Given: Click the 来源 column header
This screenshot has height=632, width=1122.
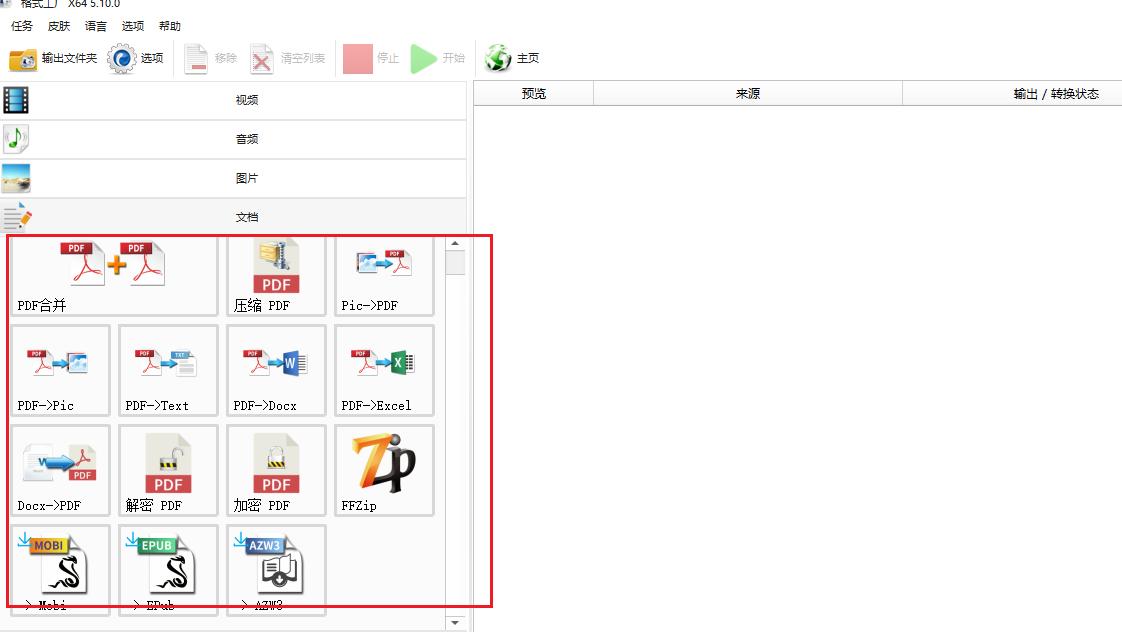Looking at the screenshot, I should [748, 94].
